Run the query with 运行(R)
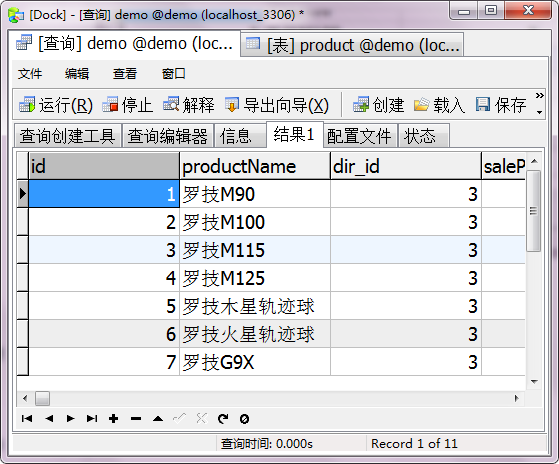The image size is (559, 464). (x=56, y=105)
